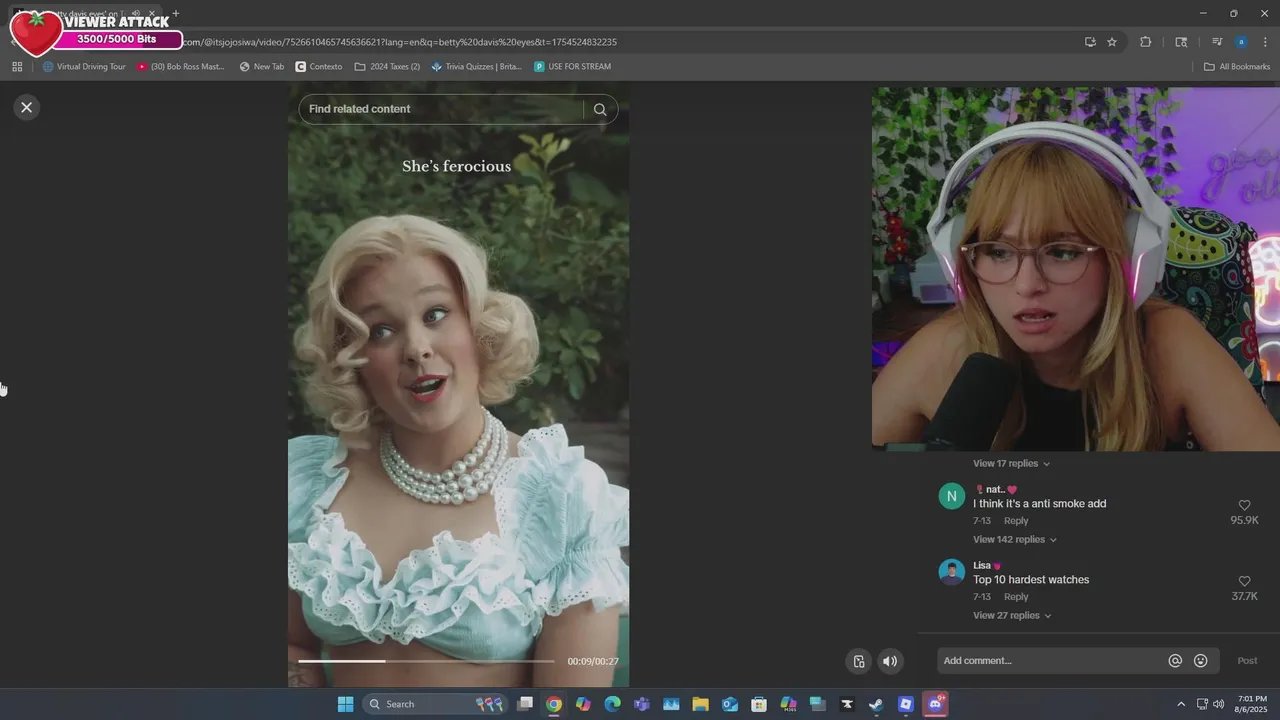Select the comment text "Top 10 hardest watches"
Viewport: 1280px width, 720px height.
[1031, 580]
